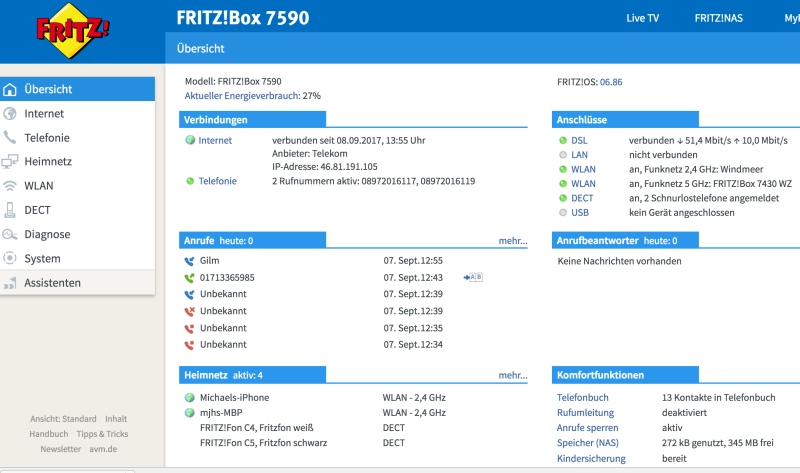
Task: Open FRITZ!NAS in top bar
Action: [718, 18]
